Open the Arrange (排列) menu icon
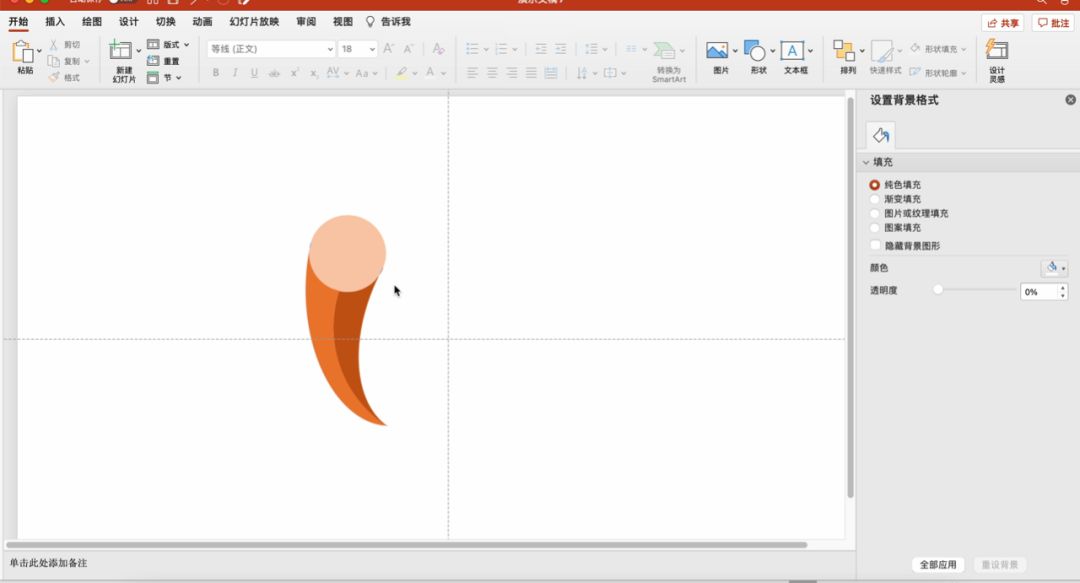This screenshot has width=1080, height=583. point(844,50)
